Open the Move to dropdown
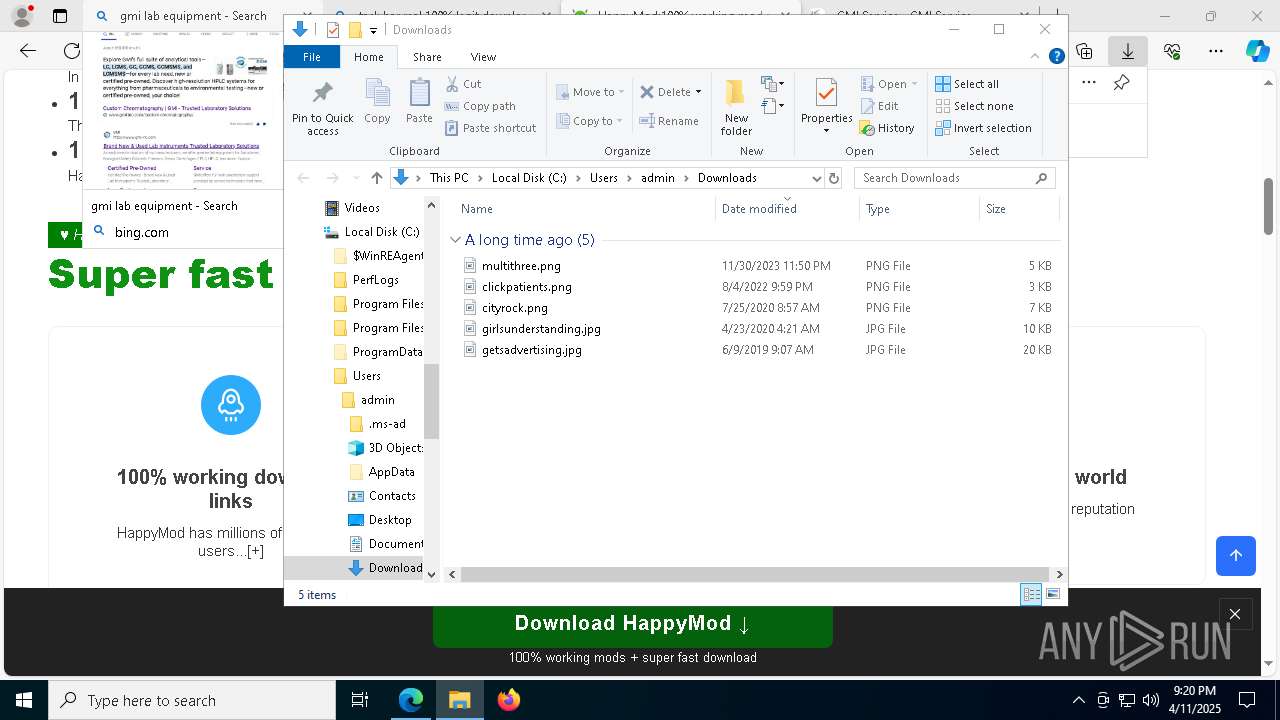Viewport: 1280px width, 720px height. click(590, 92)
